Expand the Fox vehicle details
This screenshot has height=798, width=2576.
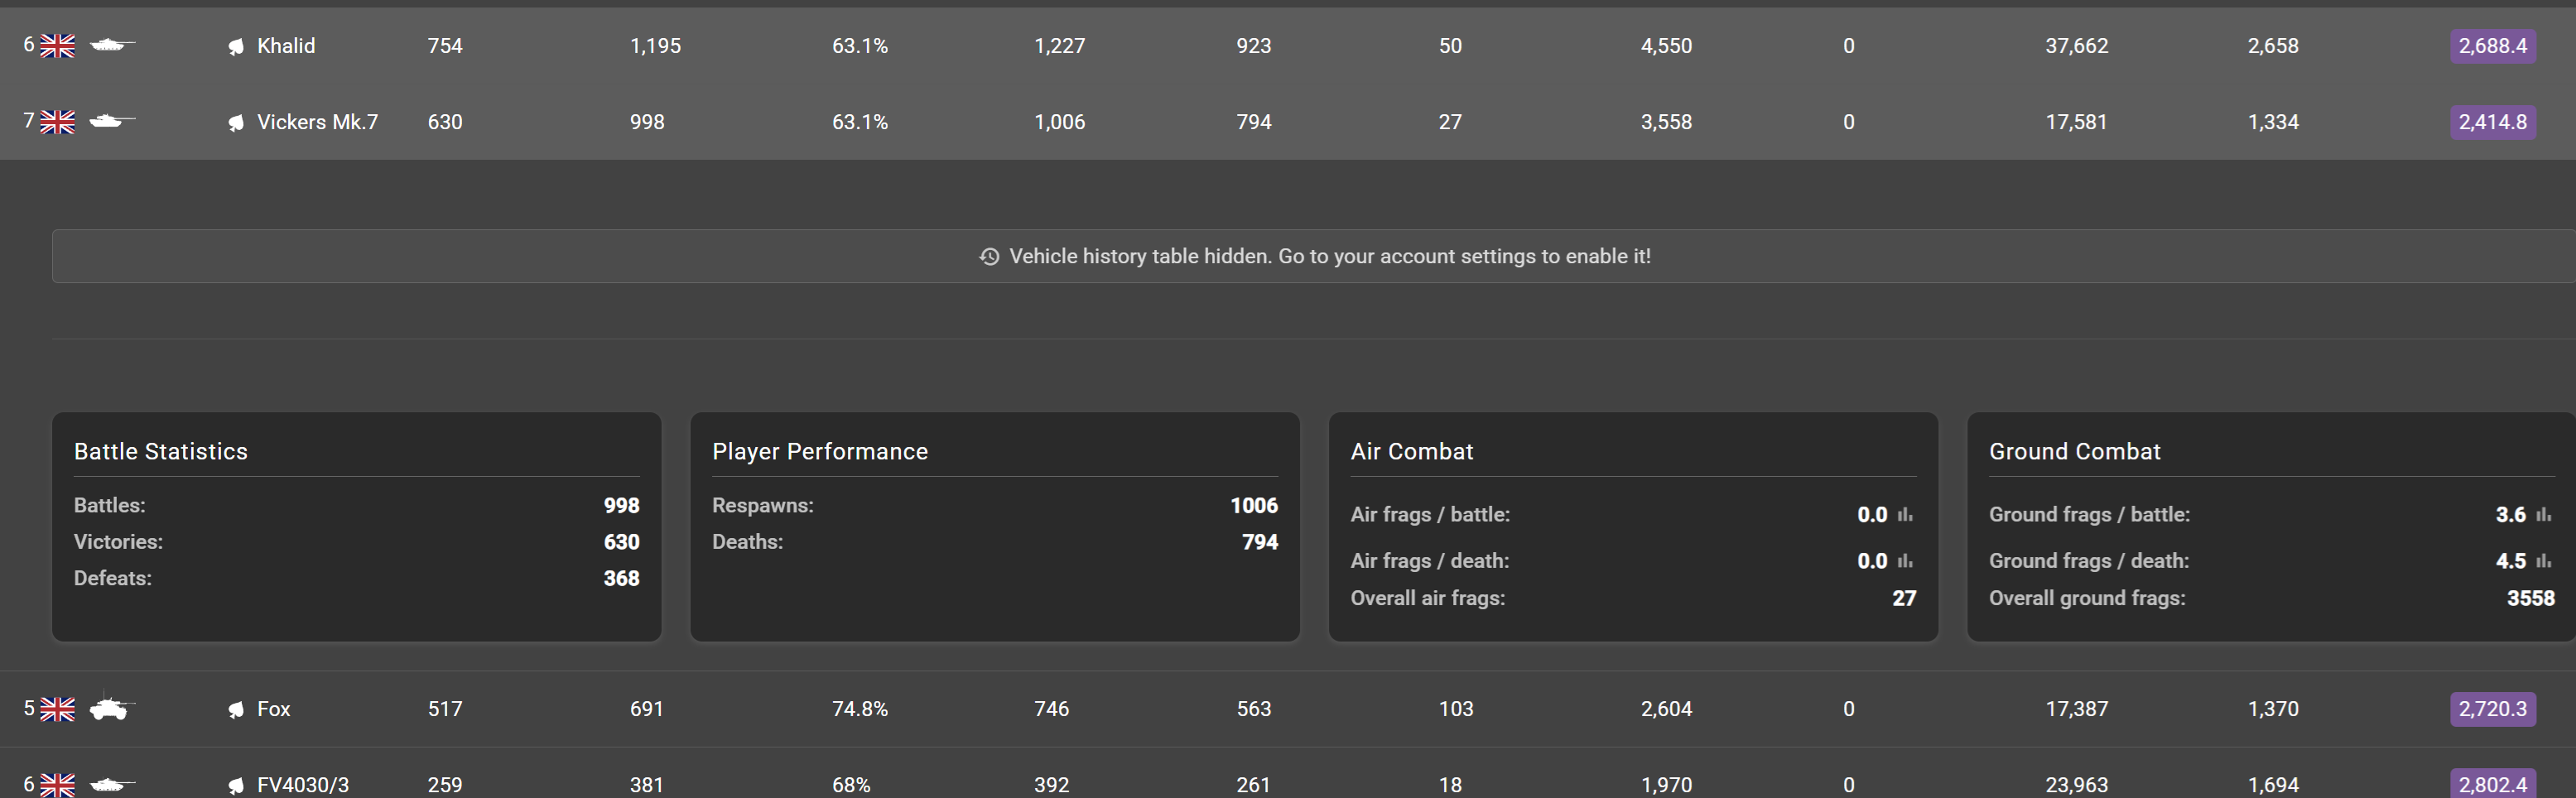pyautogui.click(x=273, y=709)
